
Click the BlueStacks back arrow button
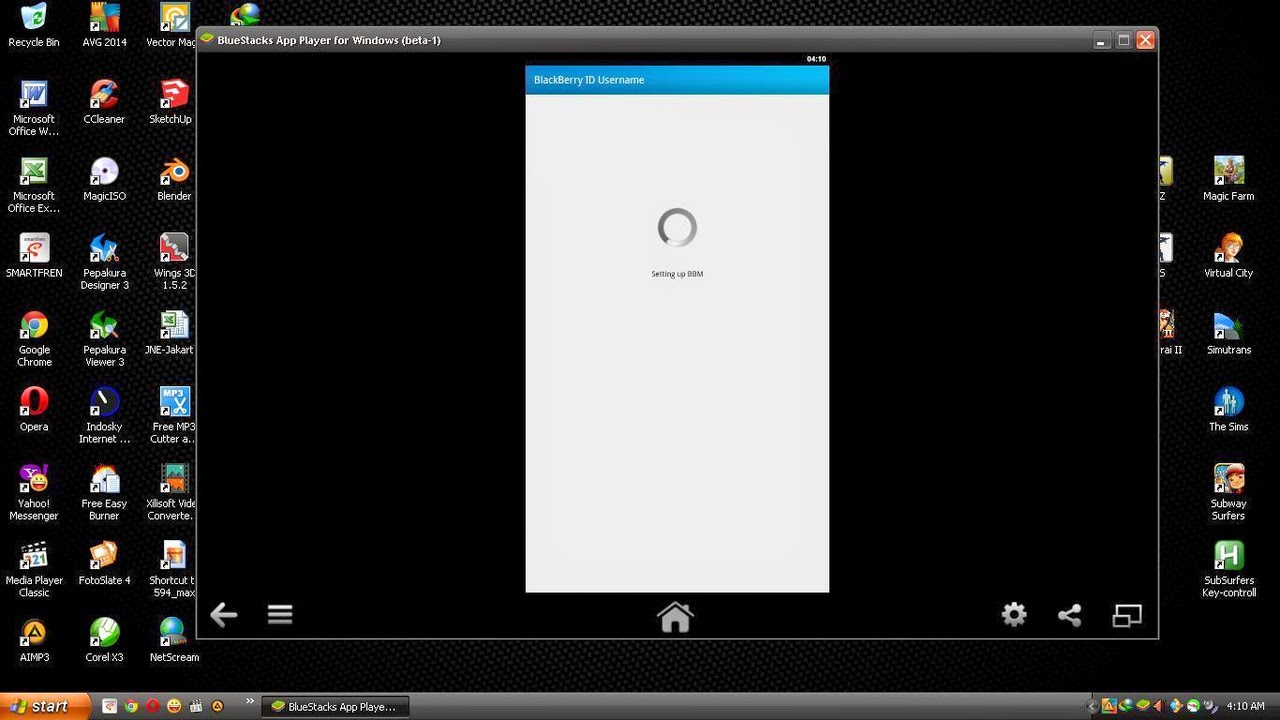[224, 614]
